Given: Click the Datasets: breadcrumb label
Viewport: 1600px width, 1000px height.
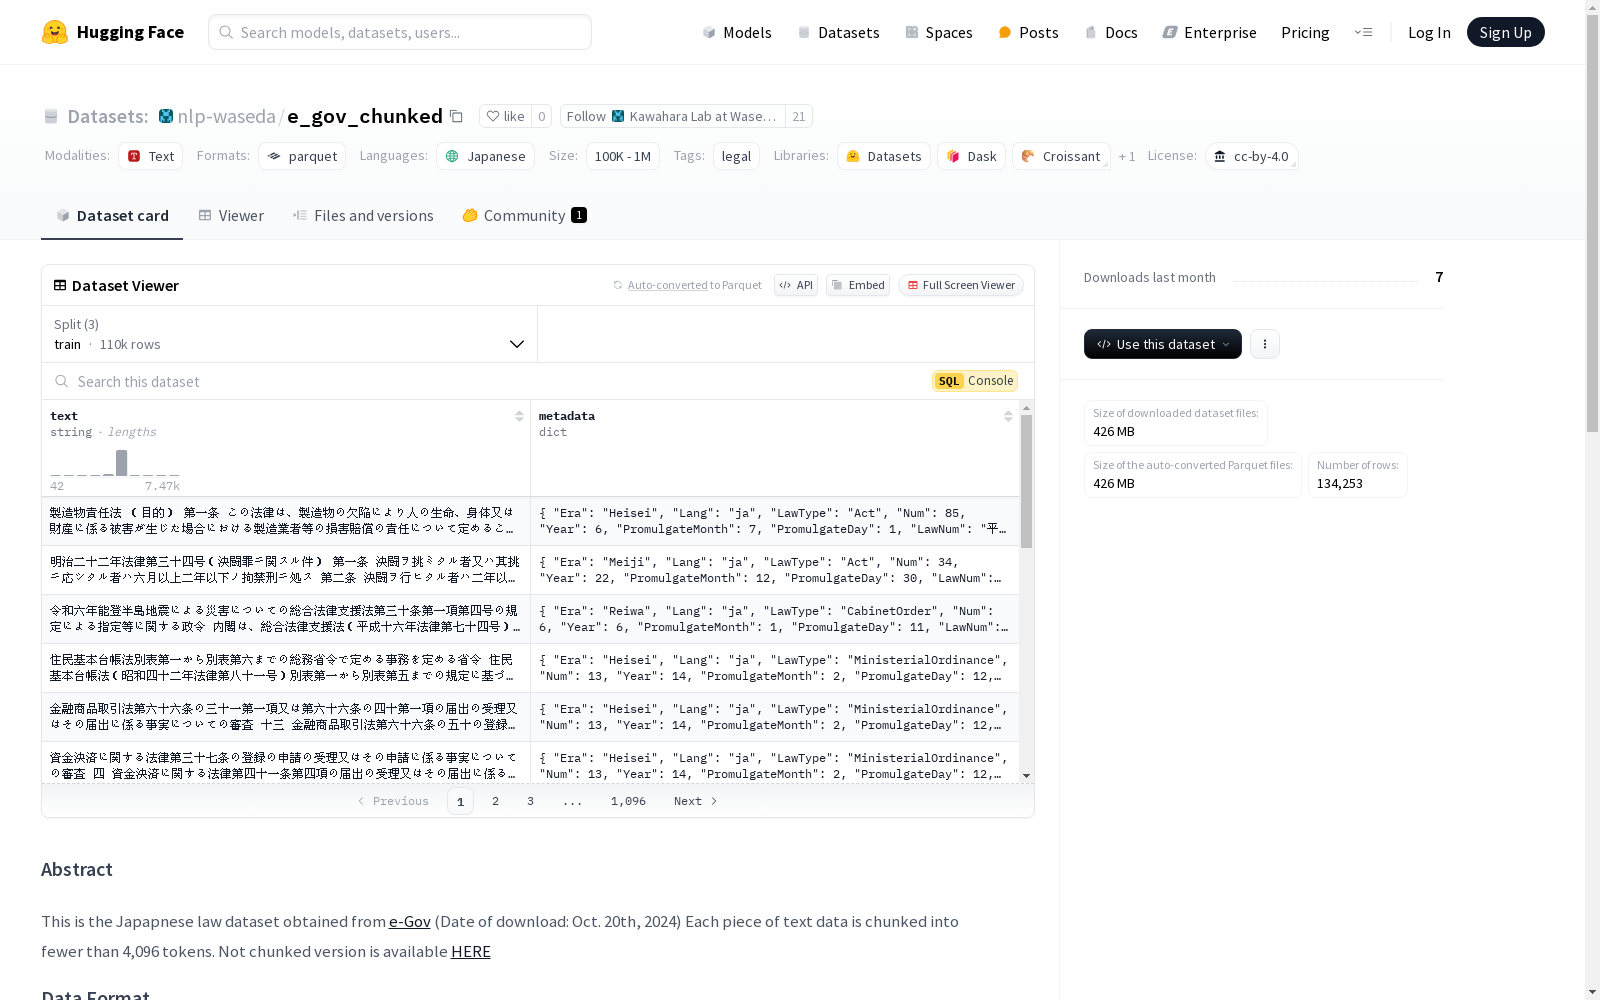Looking at the screenshot, I should tap(108, 116).
